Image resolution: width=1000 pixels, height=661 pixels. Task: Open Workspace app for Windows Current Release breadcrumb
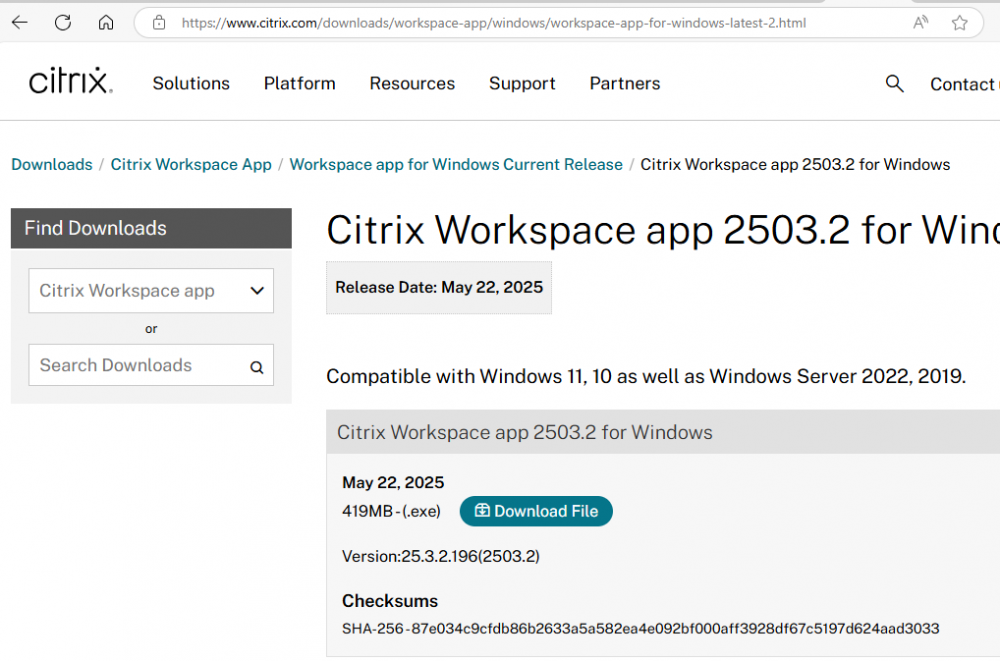tap(456, 165)
